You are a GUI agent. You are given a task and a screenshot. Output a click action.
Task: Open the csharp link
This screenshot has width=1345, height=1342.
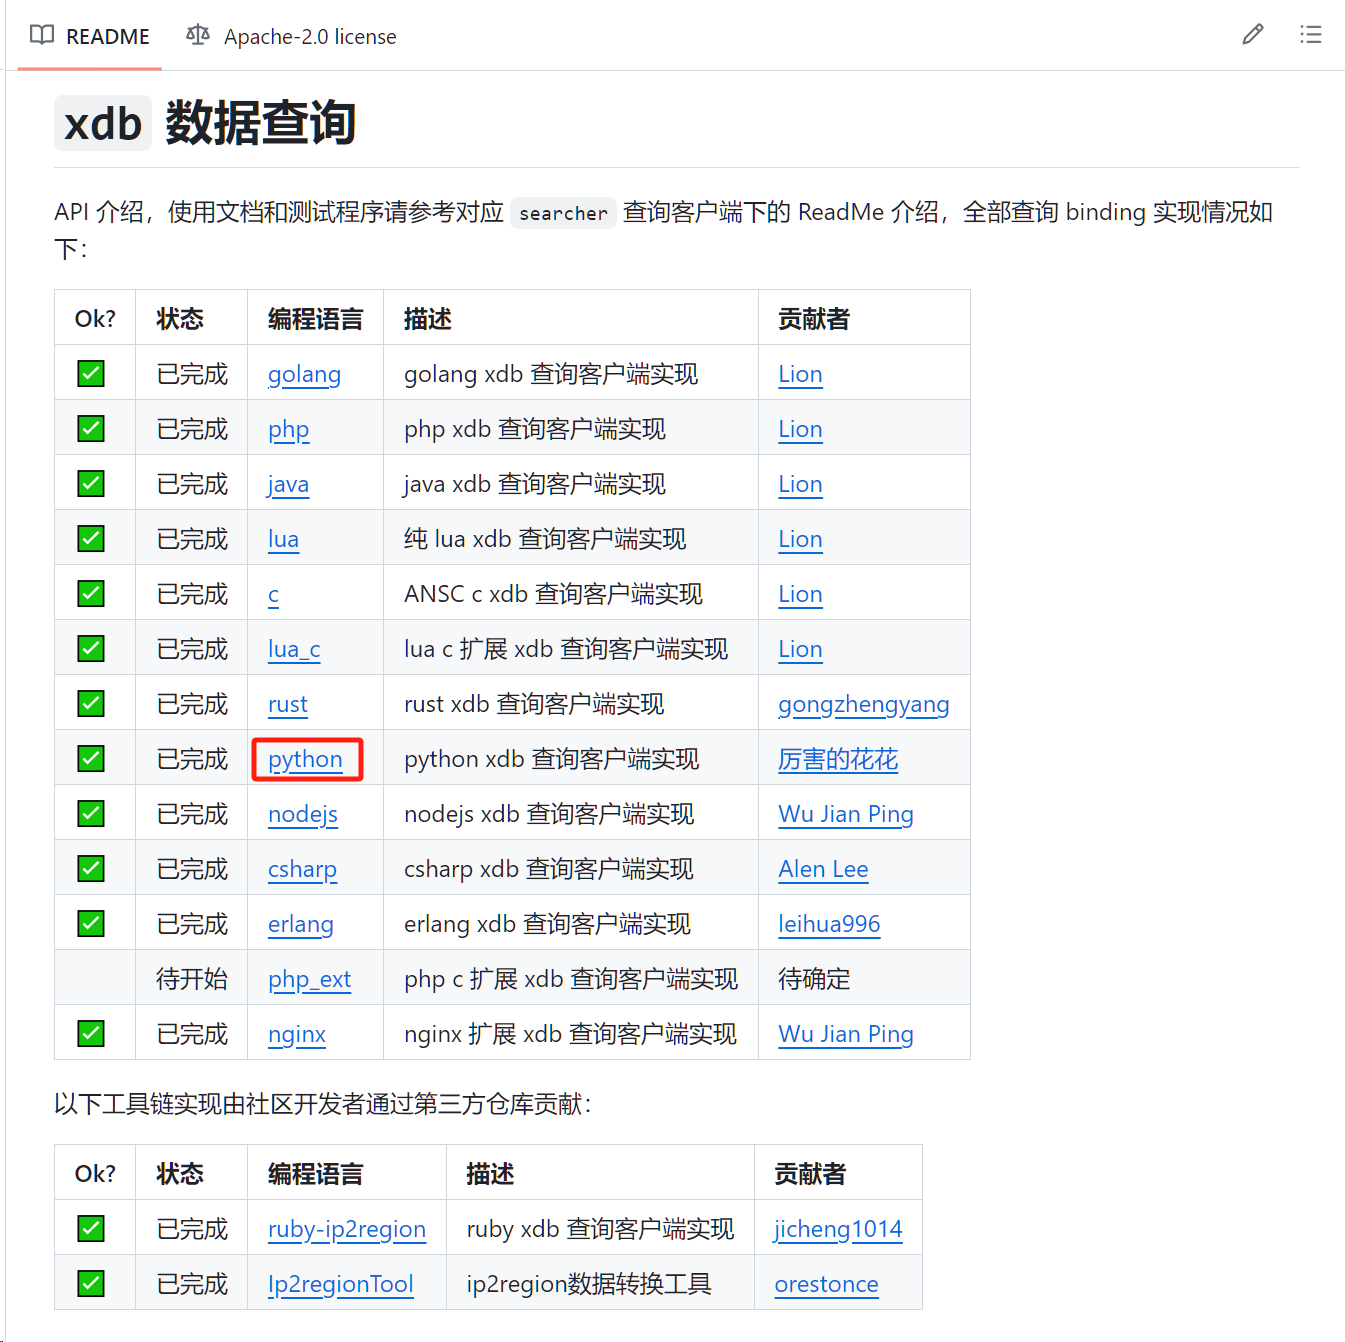[302, 869]
